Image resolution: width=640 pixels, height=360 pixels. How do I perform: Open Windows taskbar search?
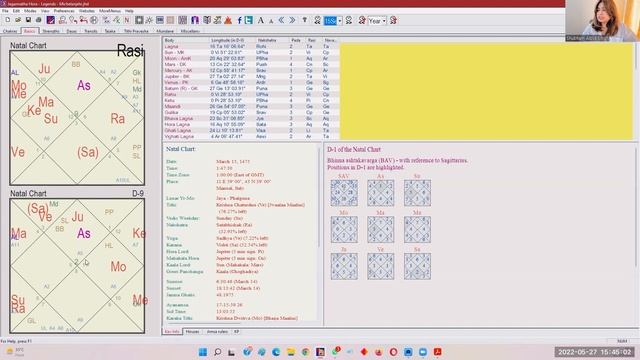pos(218,352)
